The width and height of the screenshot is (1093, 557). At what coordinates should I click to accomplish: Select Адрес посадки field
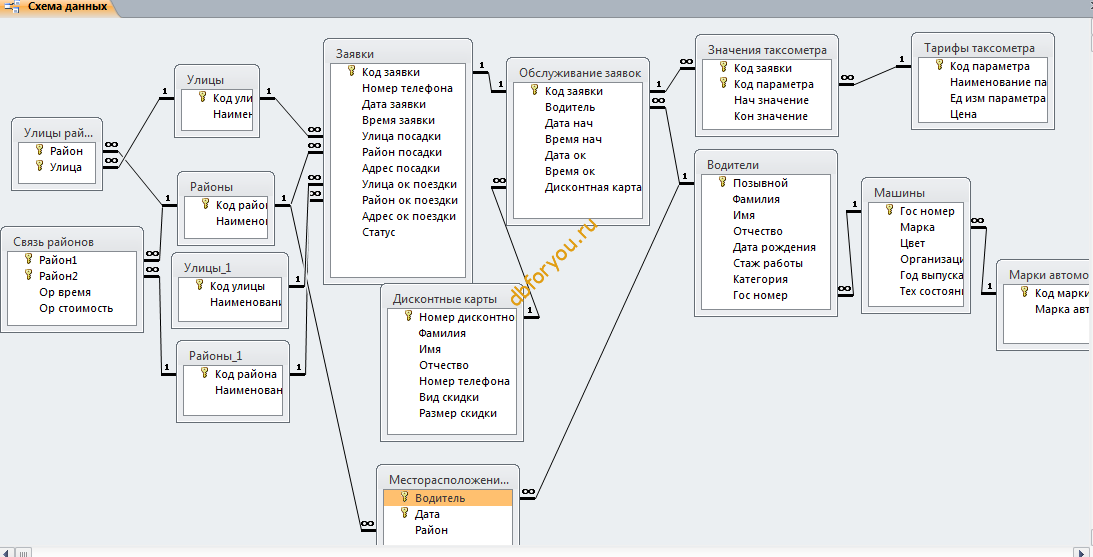tap(398, 168)
